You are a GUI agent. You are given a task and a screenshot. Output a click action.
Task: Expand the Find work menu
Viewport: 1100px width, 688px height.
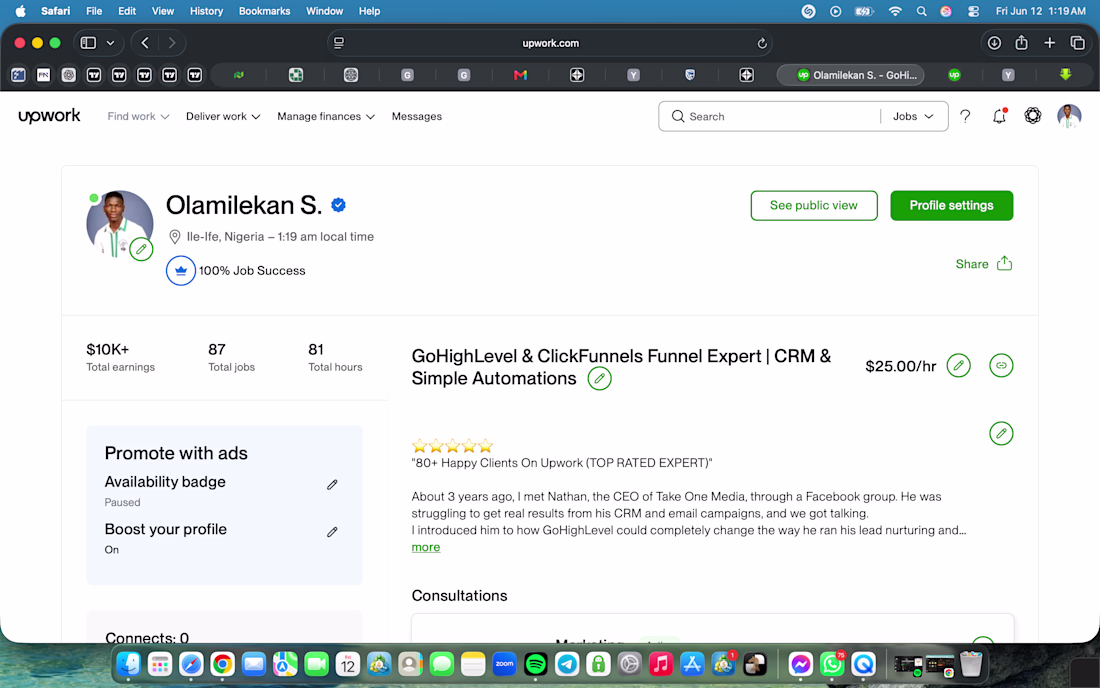[x=138, y=116]
